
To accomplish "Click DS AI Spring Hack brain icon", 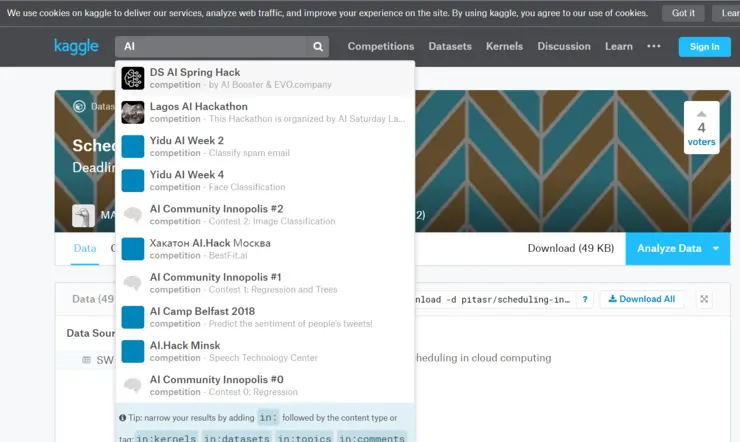I will click(x=133, y=78).
